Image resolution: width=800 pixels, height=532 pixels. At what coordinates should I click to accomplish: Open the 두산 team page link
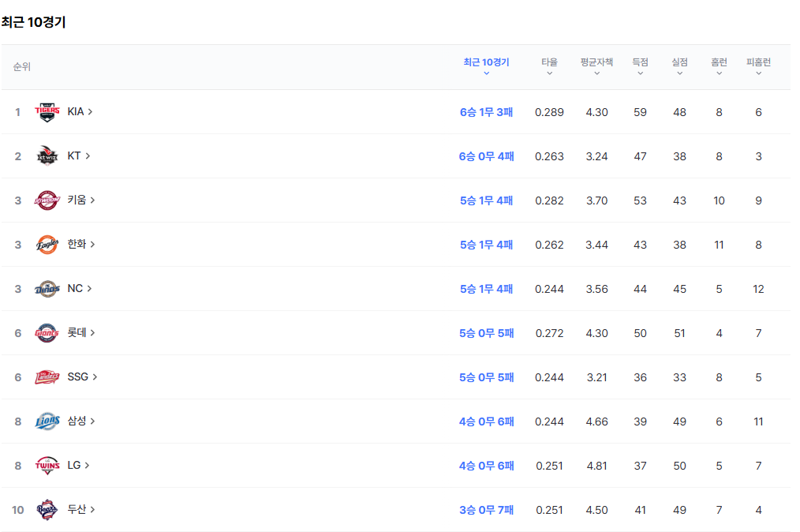pyautogui.click(x=81, y=510)
